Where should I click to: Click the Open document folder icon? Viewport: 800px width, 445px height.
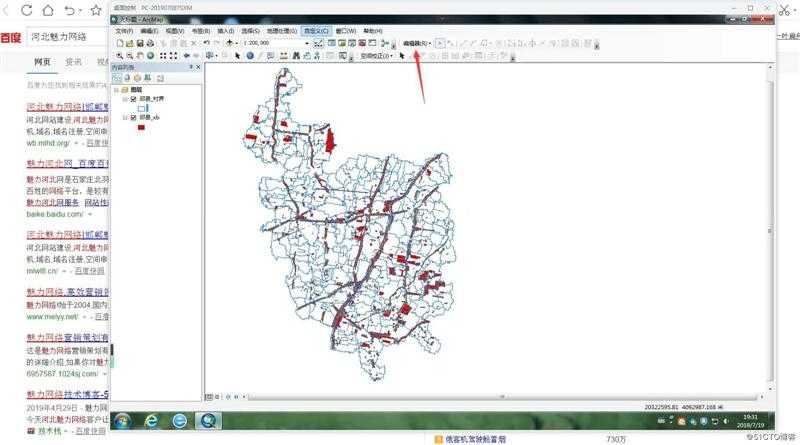[129, 43]
